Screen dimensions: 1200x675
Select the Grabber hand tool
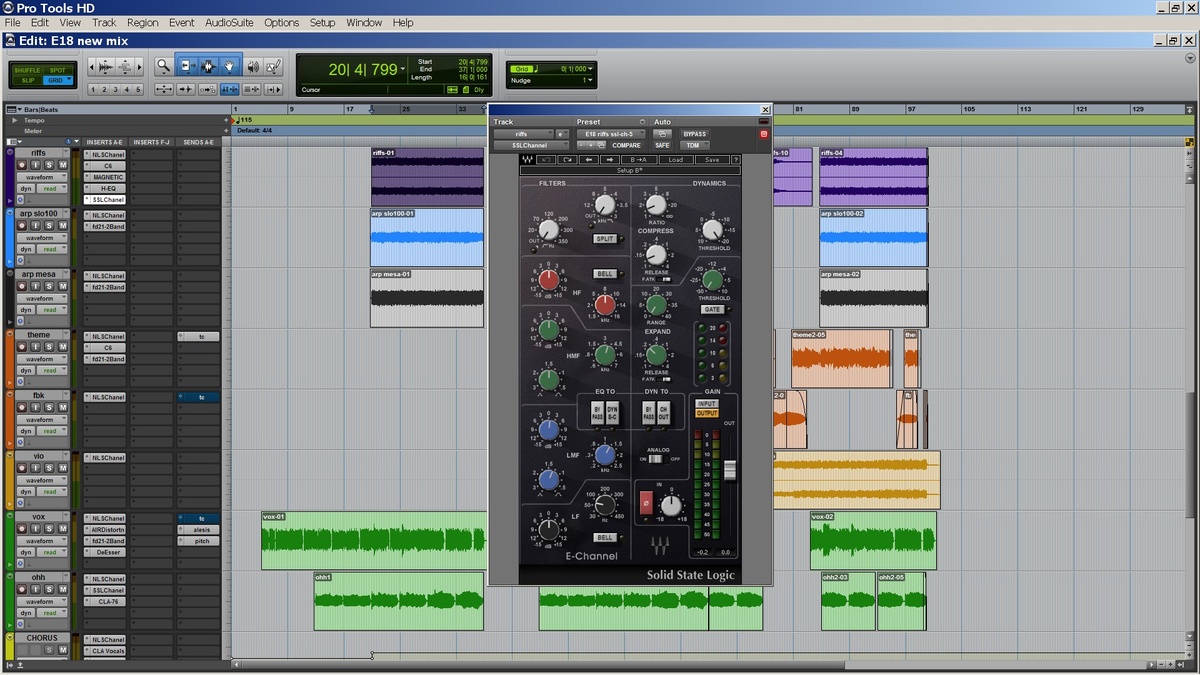pyautogui.click(x=229, y=67)
